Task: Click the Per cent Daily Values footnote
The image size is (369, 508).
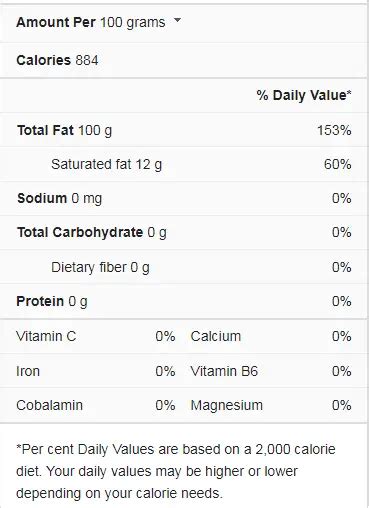Action: (x=176, y=471)
